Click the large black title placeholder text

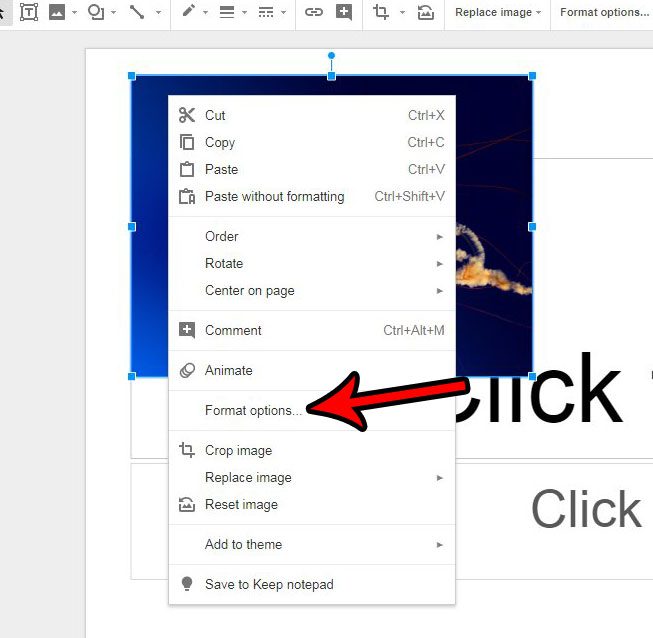tap(541, 388)
